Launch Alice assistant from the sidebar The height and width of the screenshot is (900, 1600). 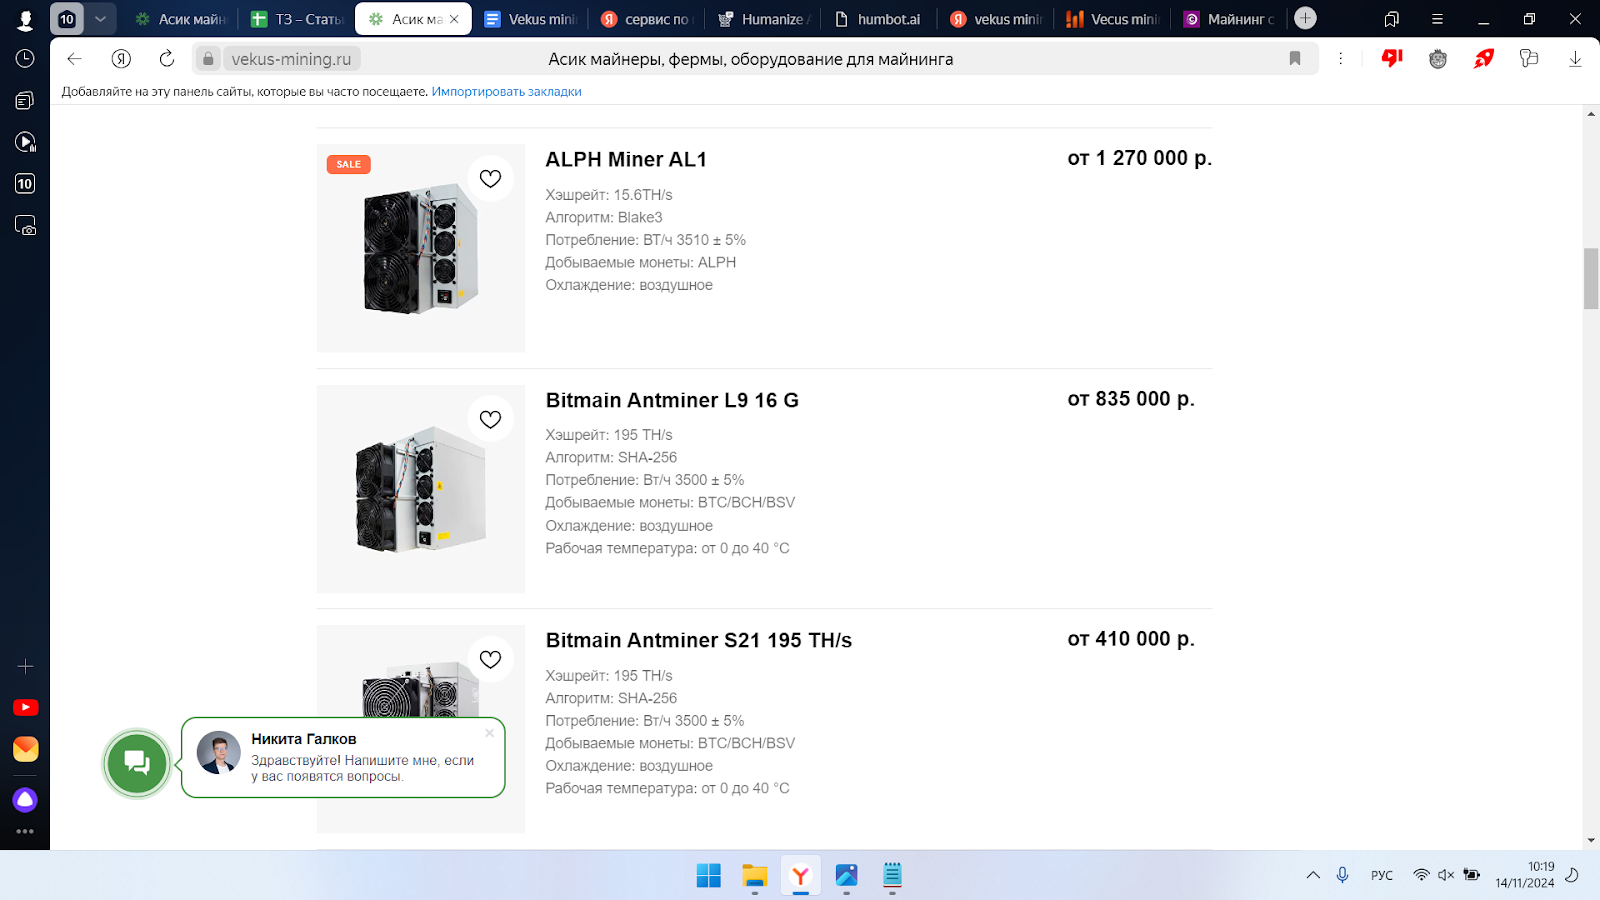point(25,800)
